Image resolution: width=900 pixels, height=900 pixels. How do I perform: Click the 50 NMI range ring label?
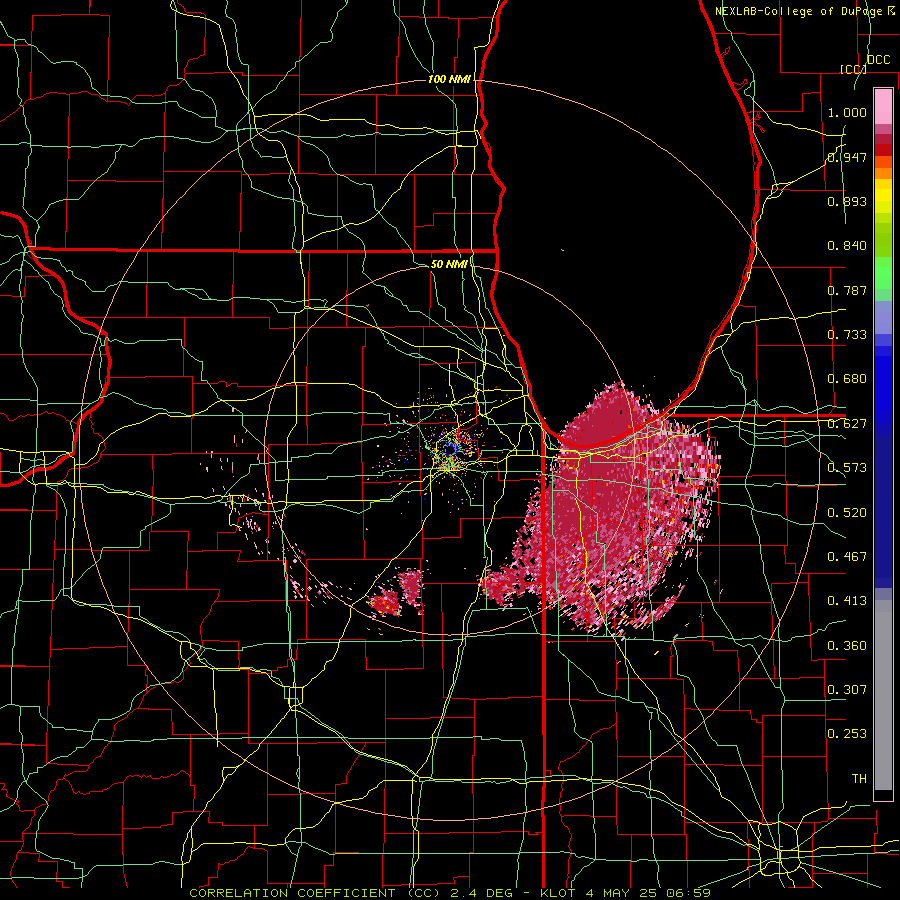point(449,264)
